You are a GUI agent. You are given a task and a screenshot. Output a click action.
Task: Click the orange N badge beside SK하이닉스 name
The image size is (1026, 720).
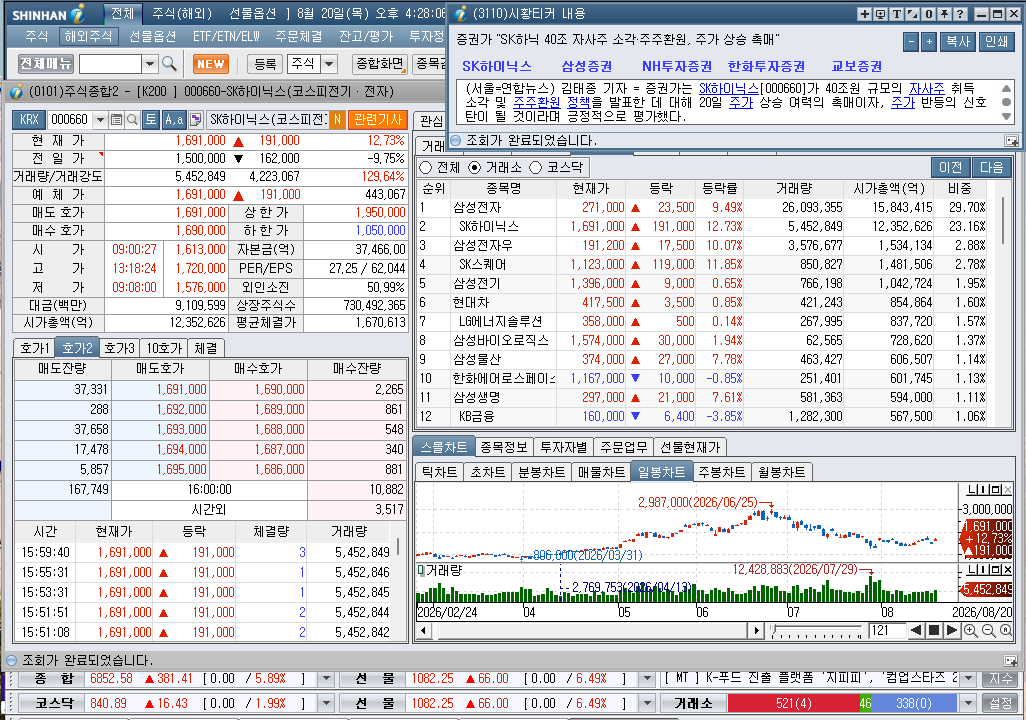[337, 120]
